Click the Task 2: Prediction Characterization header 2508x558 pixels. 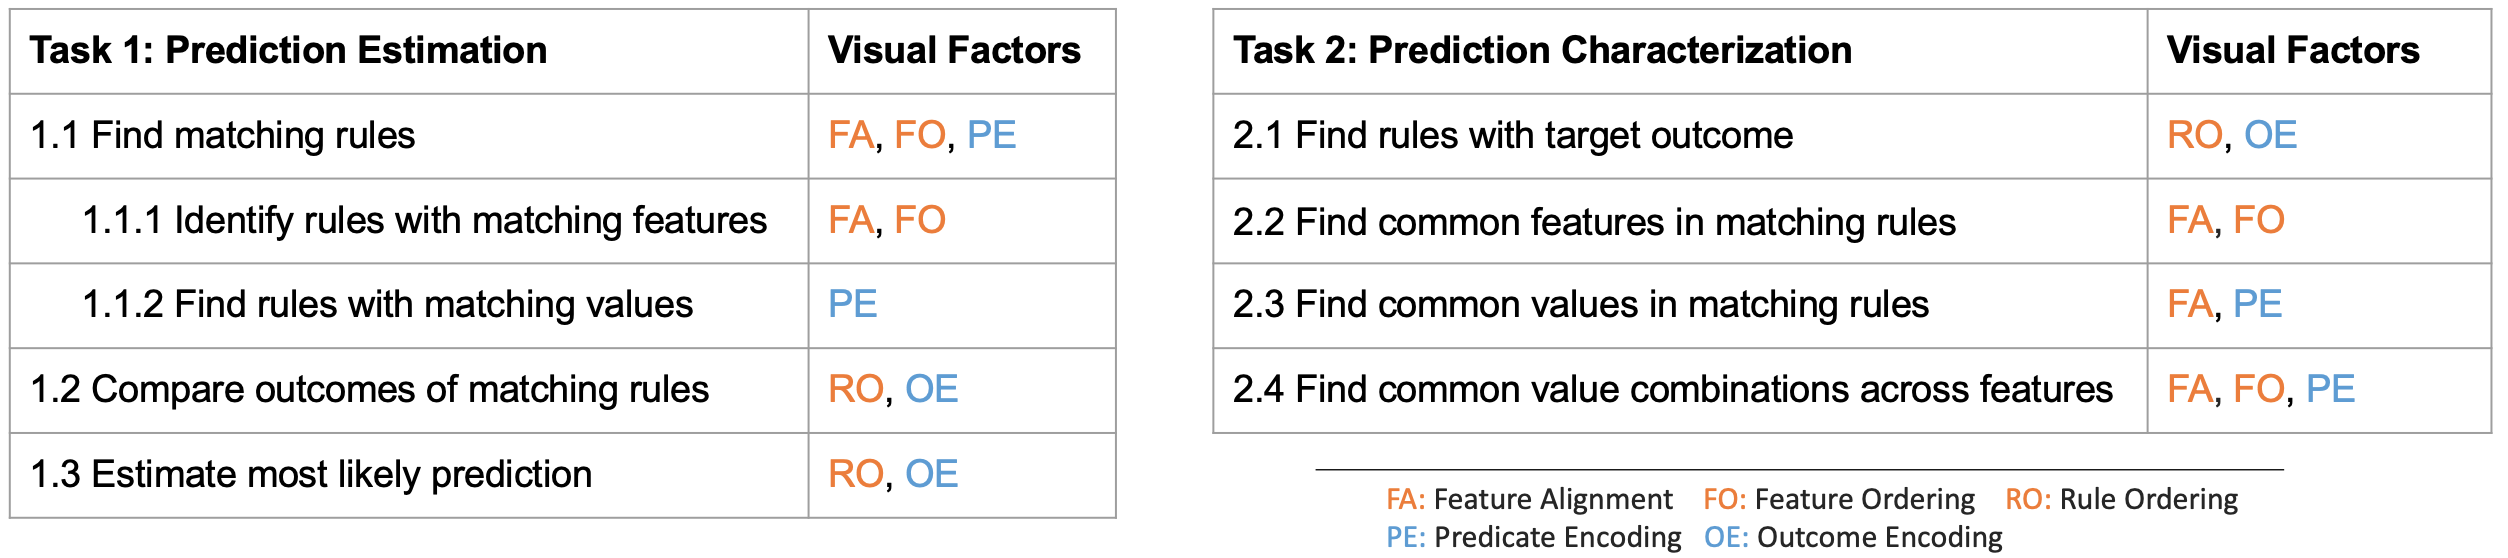pos(1542,51)
